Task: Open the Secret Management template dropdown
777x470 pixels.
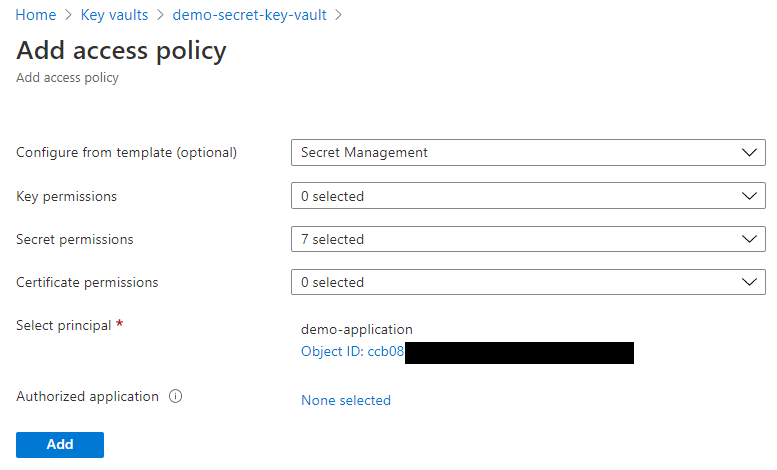Action: pyautogui.click(x=527, y=153)
